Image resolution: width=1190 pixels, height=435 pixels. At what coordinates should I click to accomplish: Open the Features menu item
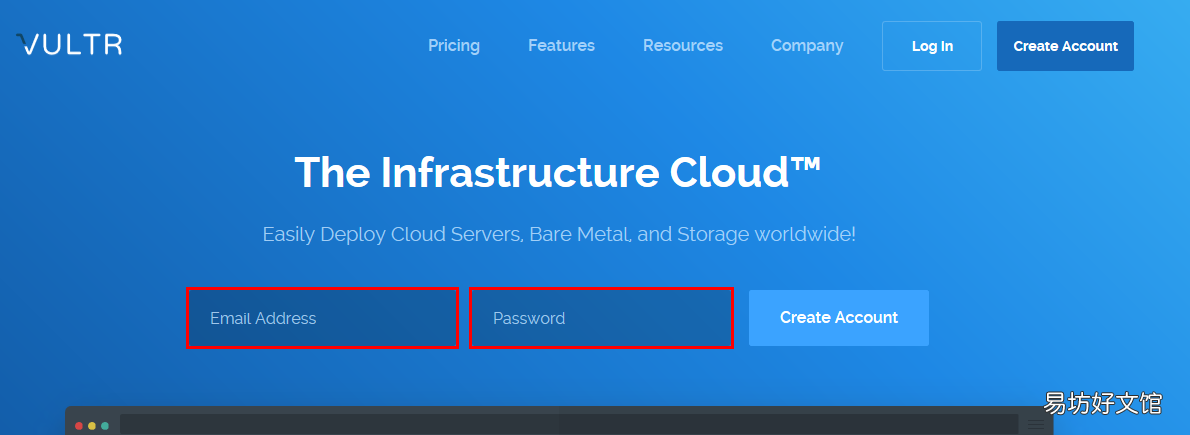tap(562, 46)
